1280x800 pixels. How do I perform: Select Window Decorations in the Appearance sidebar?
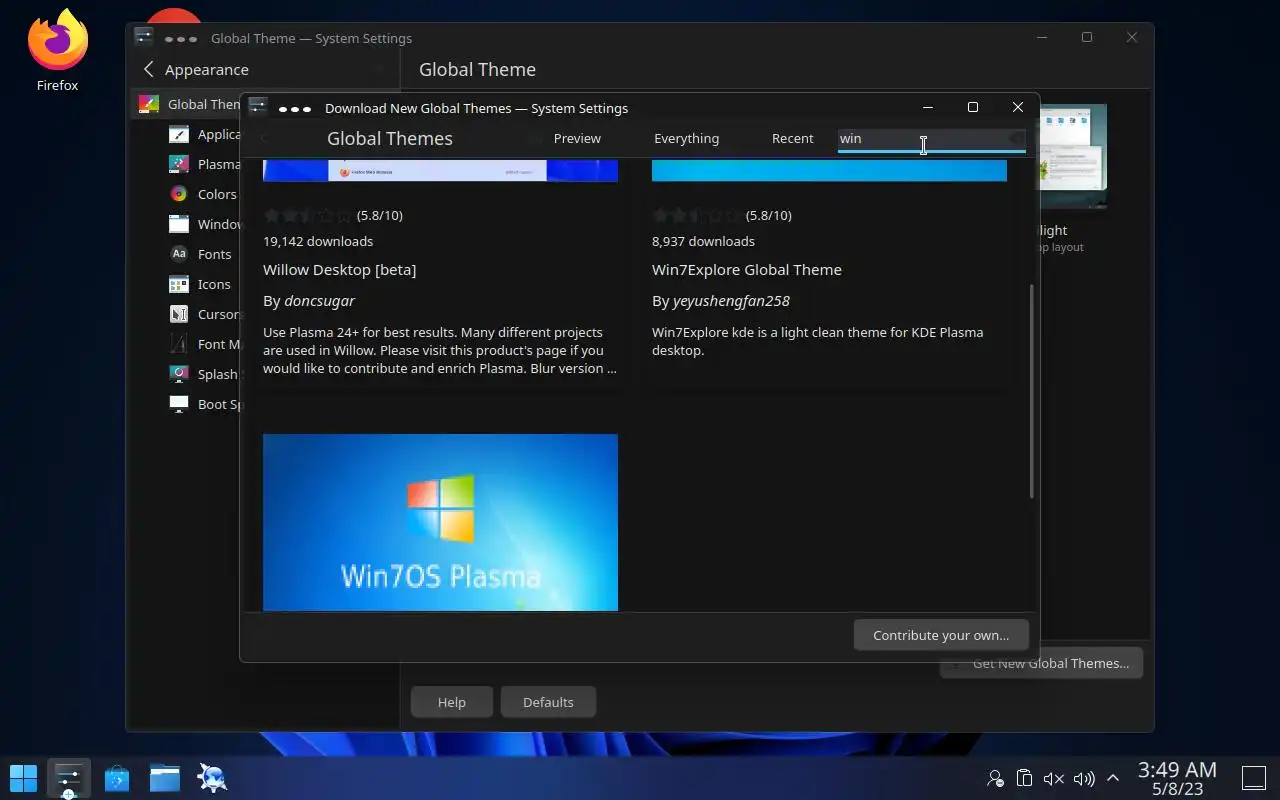pyautogui.click(x=207, y=224)
